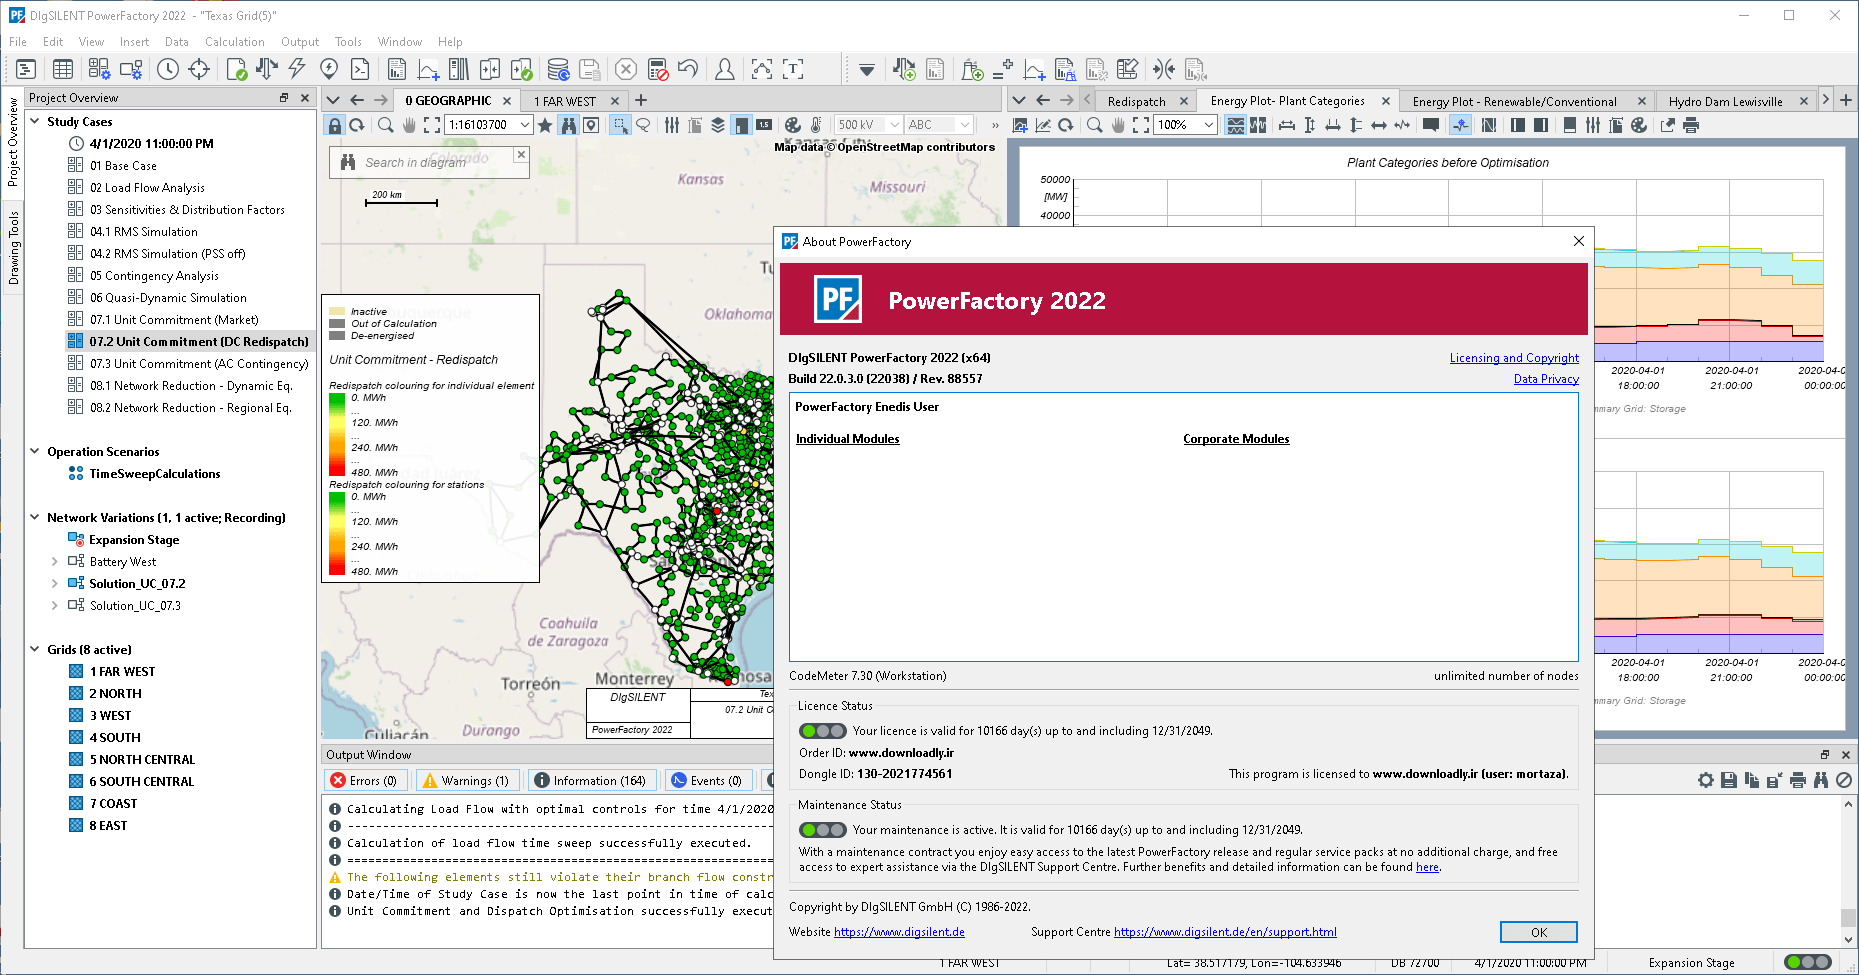Click the magnifier zoom icon in plot toolbar
The image size is (1859, 975).
point(1094,125)
